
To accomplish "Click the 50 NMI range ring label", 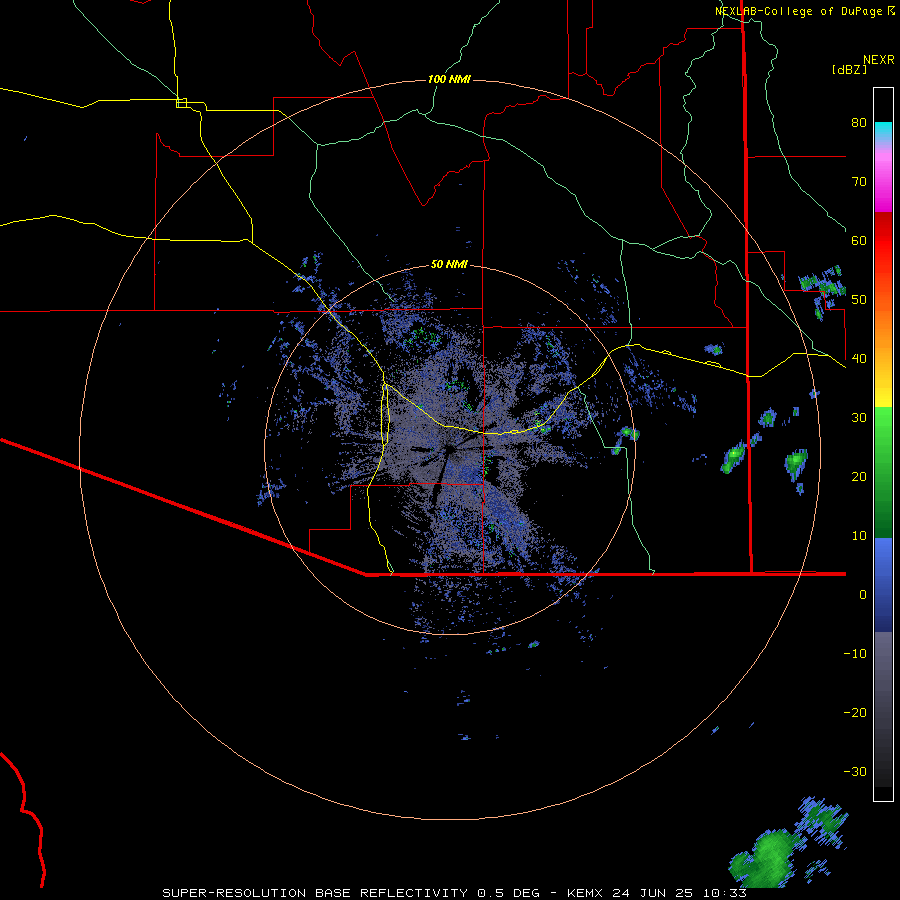I will pyautogui.click(x=449, y=265).
